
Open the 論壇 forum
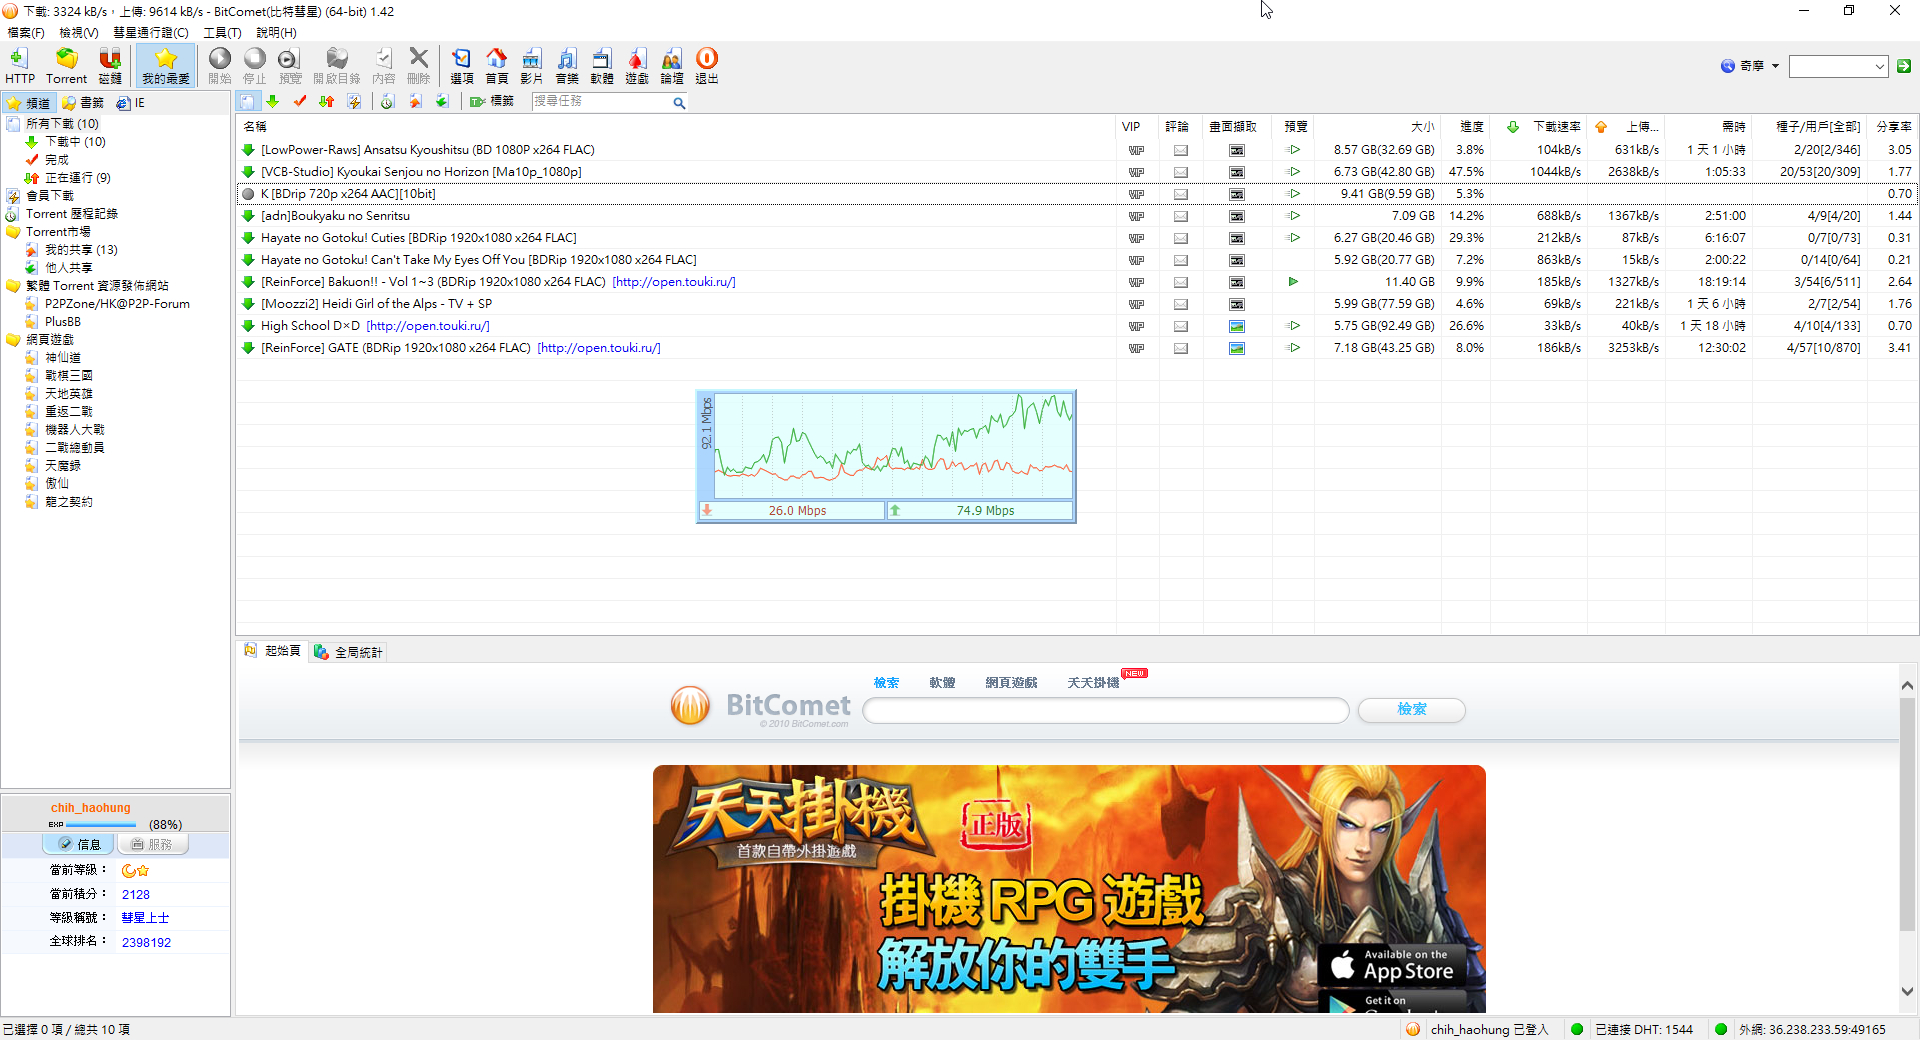pyautogui.click(x=672, y=66)
